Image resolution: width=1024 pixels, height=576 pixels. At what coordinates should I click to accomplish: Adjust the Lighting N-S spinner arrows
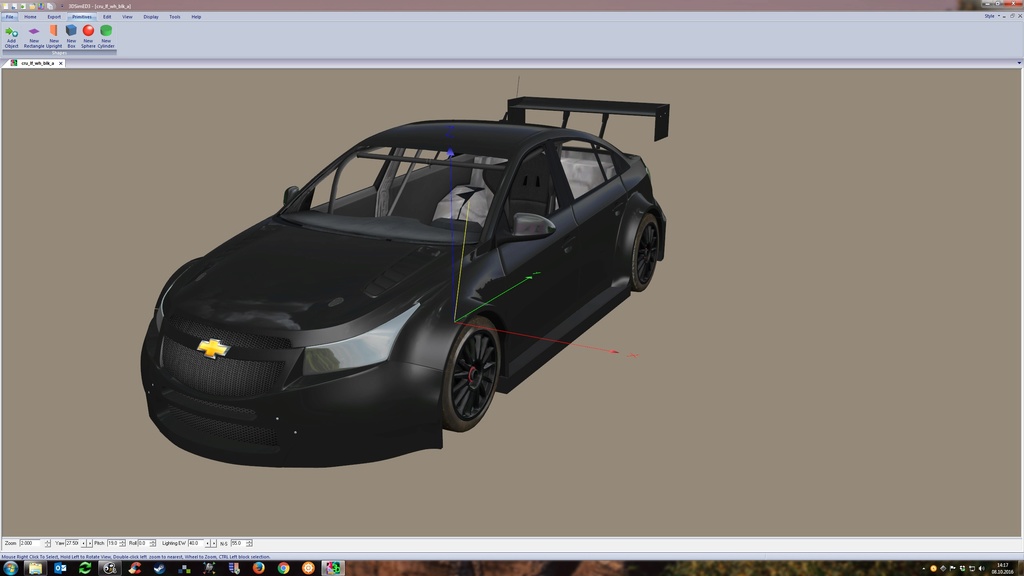[249, 543]
